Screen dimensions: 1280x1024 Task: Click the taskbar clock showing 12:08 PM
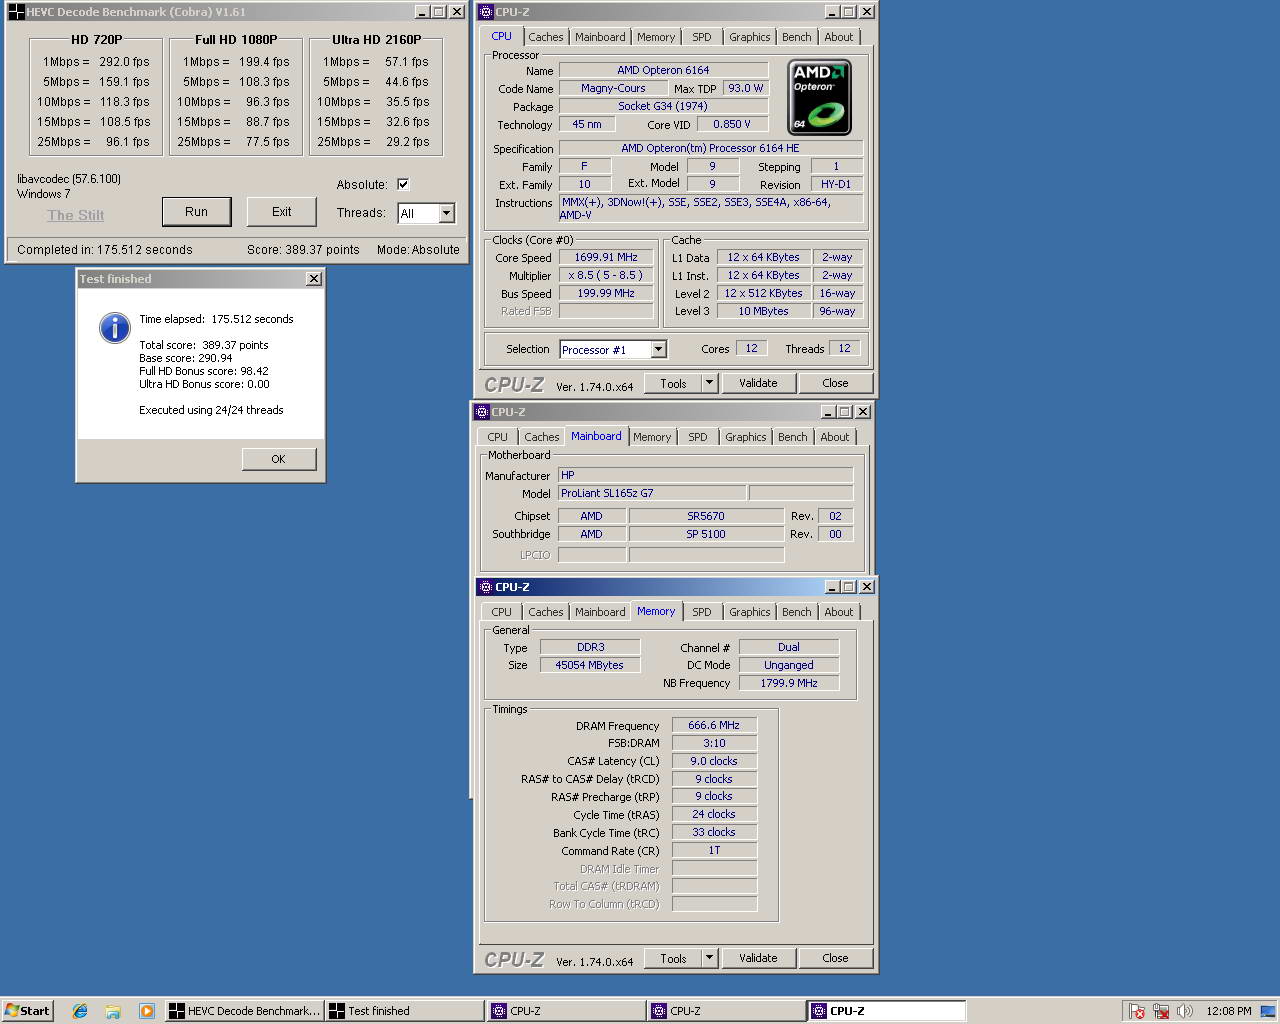[1229, 1011]
